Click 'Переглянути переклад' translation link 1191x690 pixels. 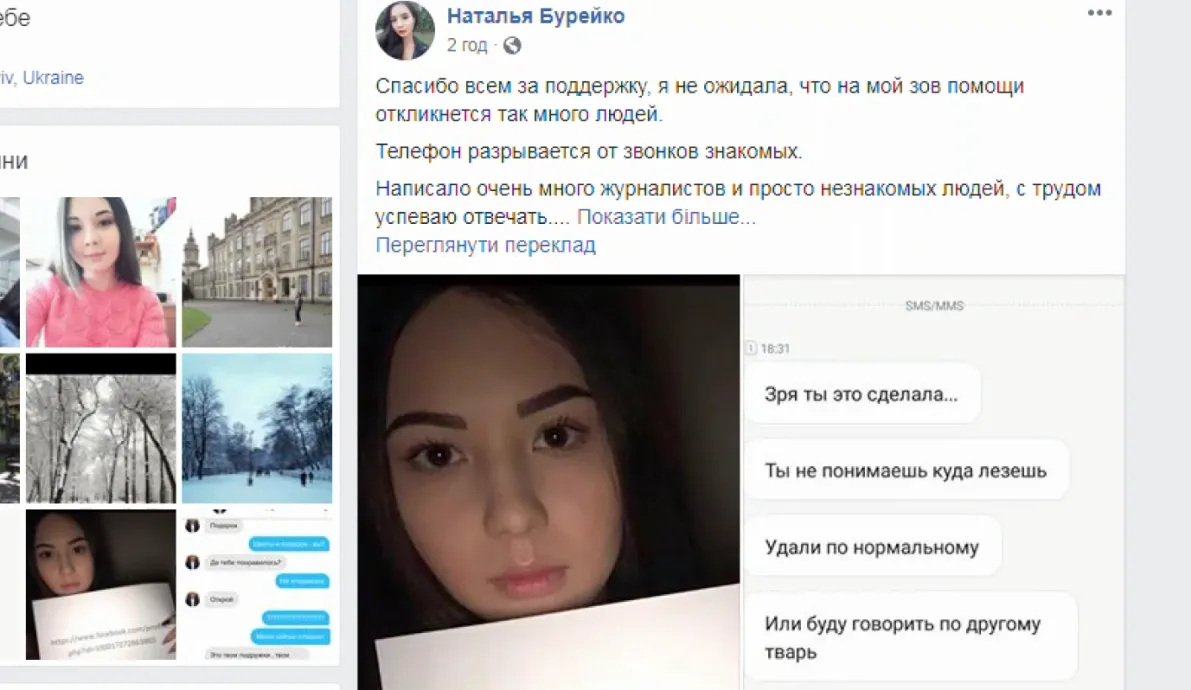point(485,245)
